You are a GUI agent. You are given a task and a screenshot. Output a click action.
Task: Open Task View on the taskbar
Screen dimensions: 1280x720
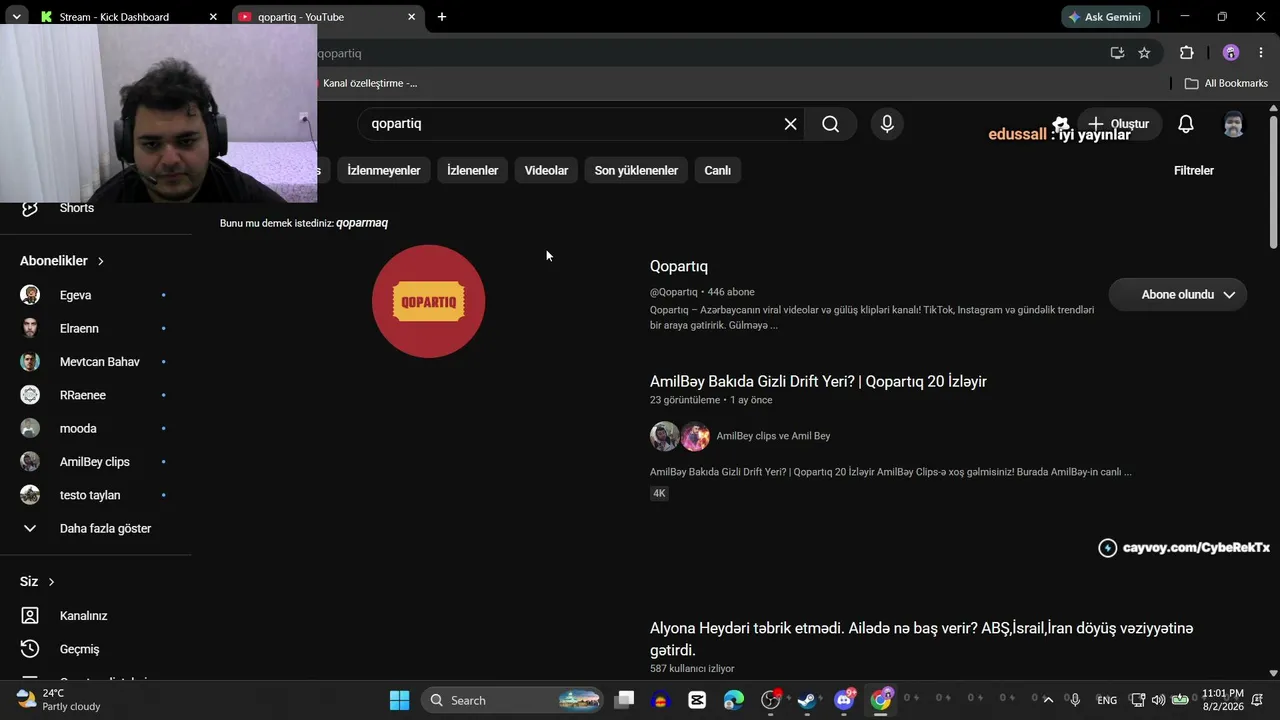(x=625, y=700)
